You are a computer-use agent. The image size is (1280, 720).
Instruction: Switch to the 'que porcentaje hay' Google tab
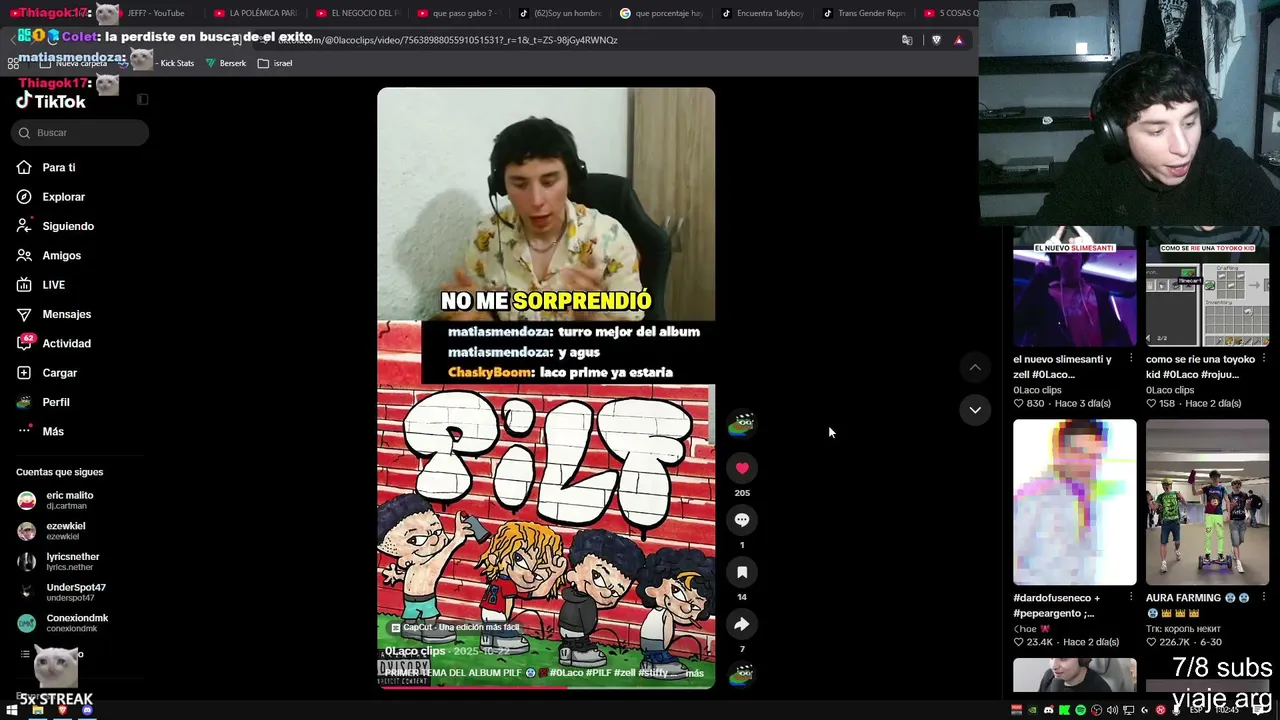click(661, 13)
